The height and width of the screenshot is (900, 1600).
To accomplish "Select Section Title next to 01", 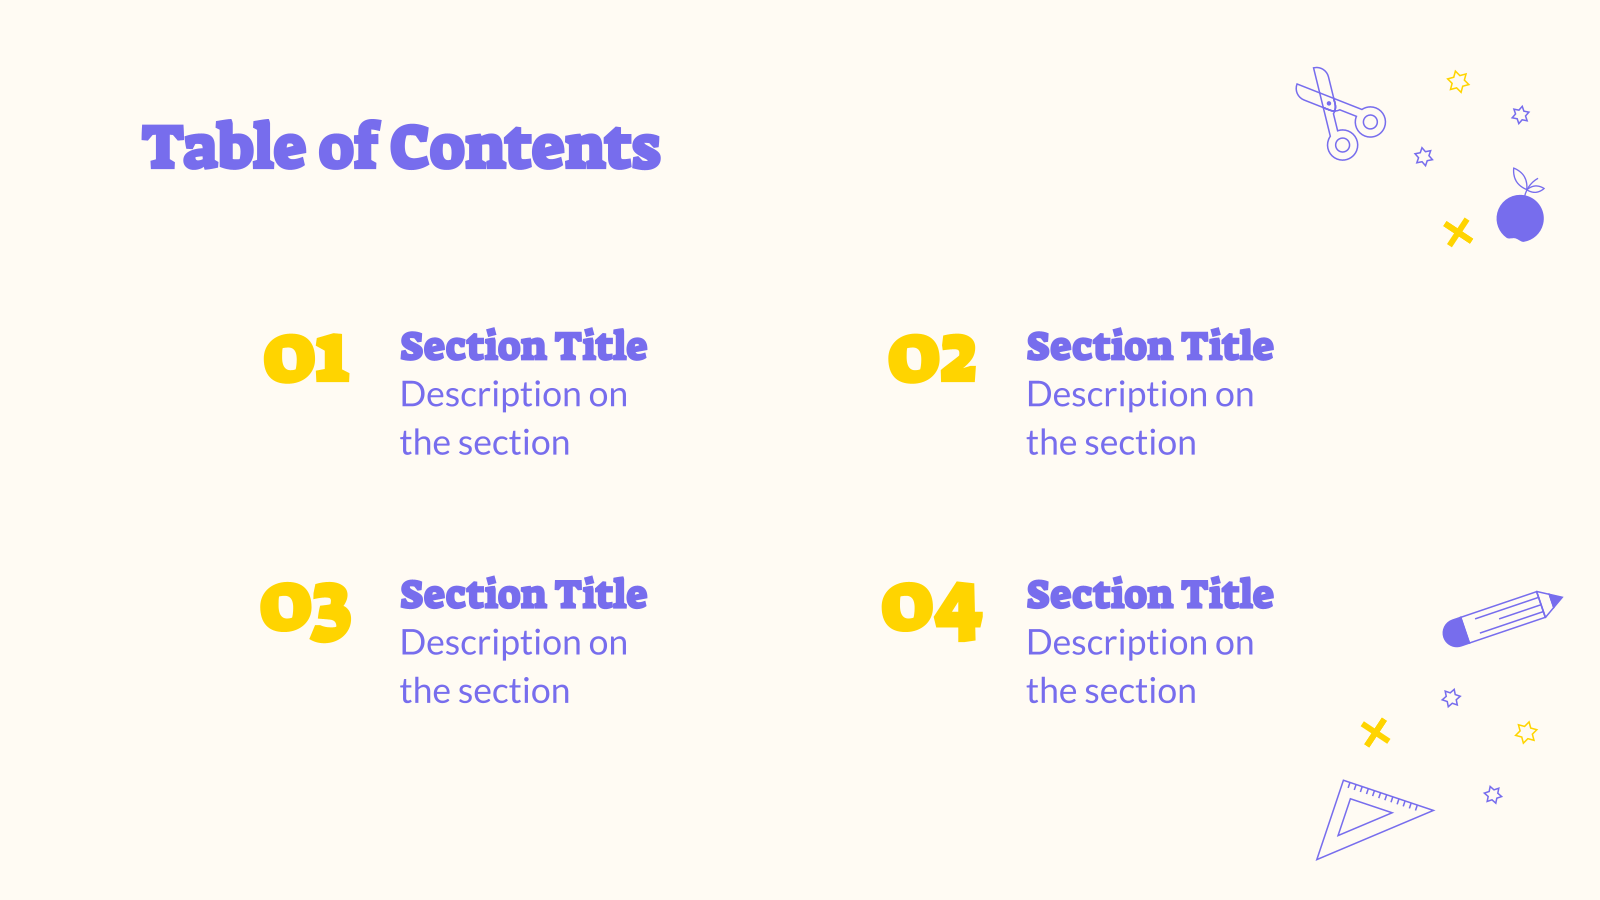I will coord(524,346).
